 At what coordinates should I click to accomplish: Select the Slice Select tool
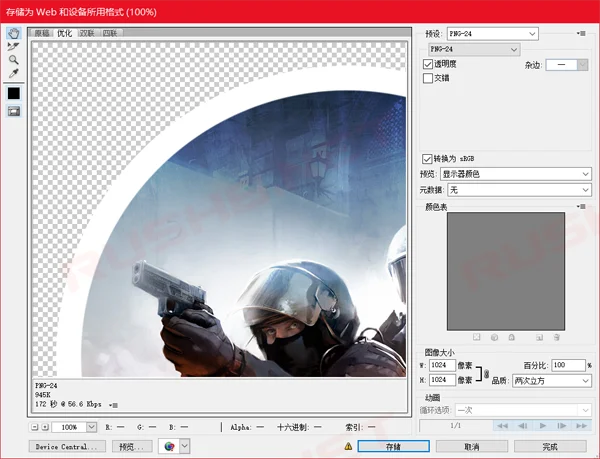pos(13,47)
